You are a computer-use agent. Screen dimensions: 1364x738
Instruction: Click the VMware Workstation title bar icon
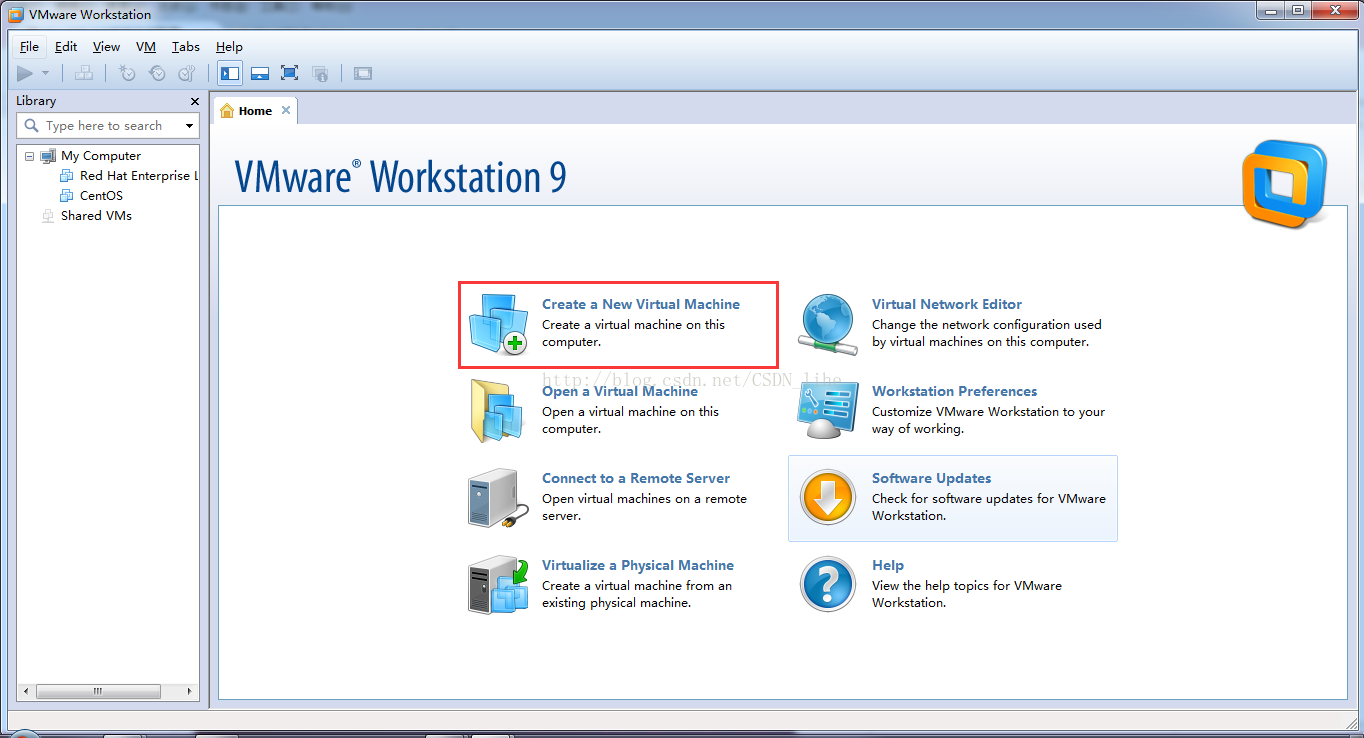[x=15, y=15]
